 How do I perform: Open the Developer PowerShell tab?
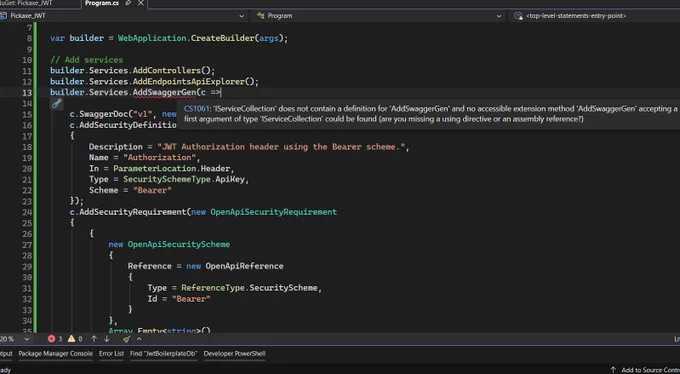click(235, 354)
